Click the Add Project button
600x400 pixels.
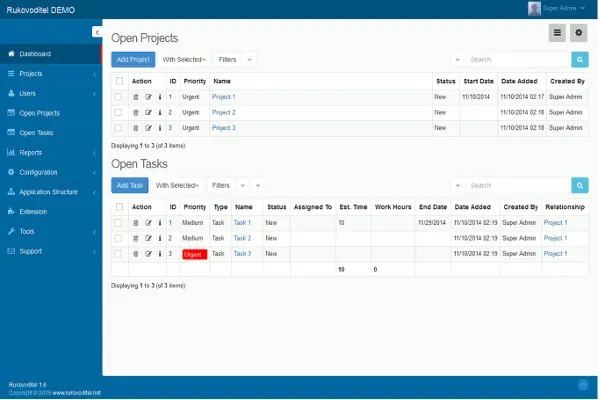(133, 60)
